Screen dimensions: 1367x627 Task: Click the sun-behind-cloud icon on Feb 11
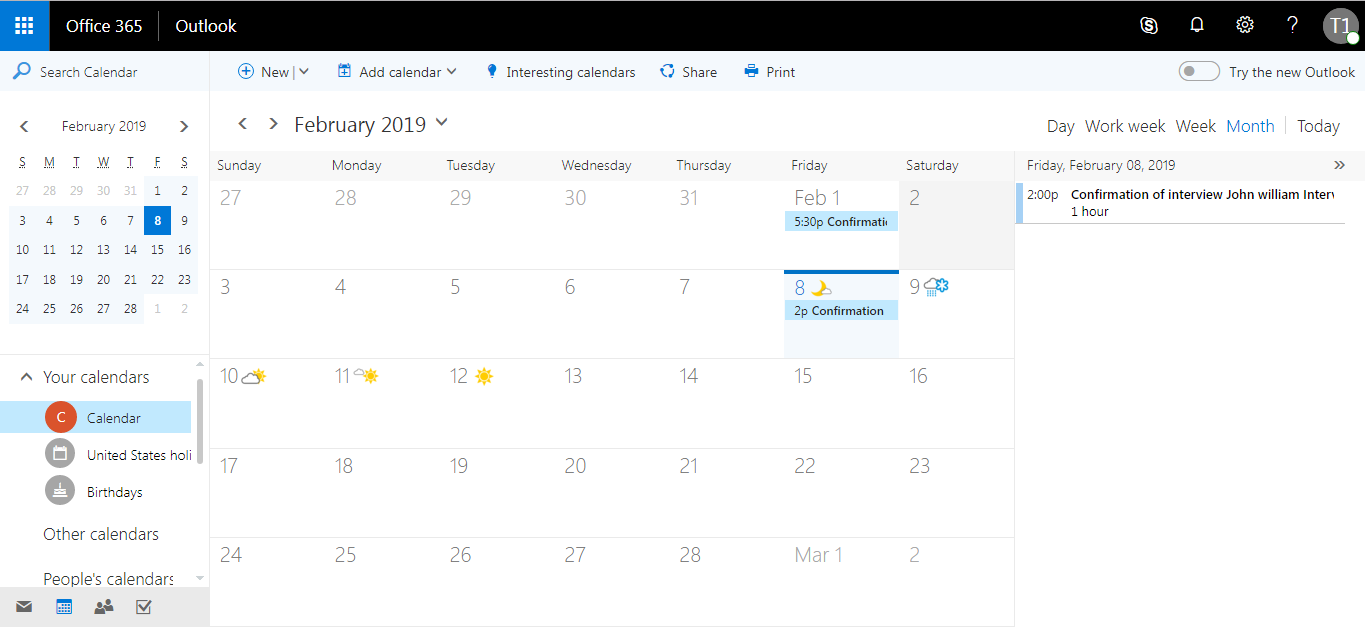pyautogui.click(x=366, y=377)
